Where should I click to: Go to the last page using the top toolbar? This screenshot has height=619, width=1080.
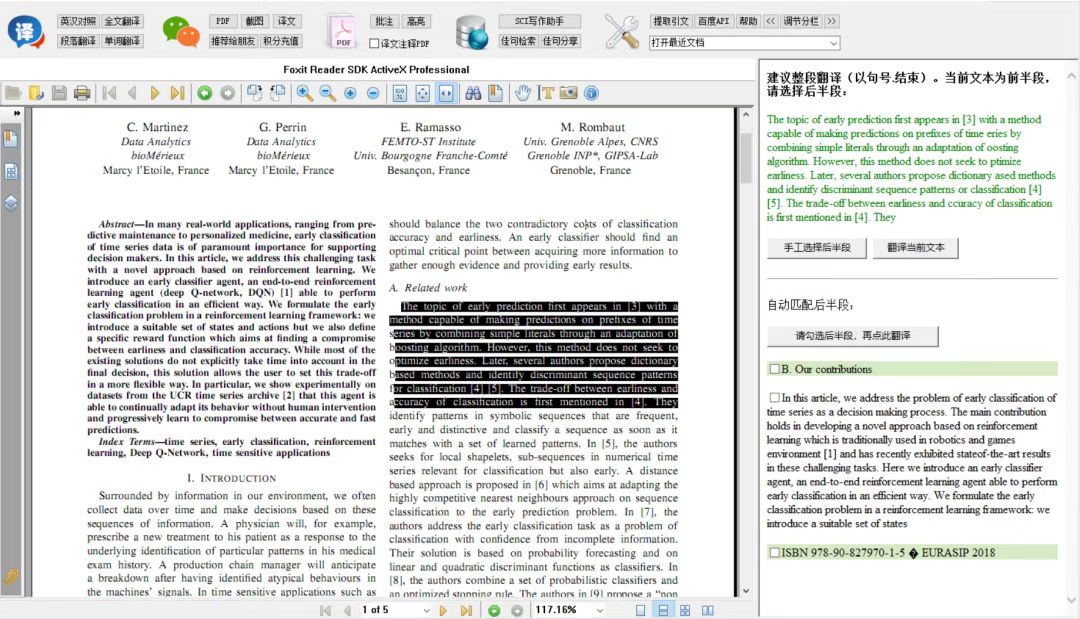(177, 93)
